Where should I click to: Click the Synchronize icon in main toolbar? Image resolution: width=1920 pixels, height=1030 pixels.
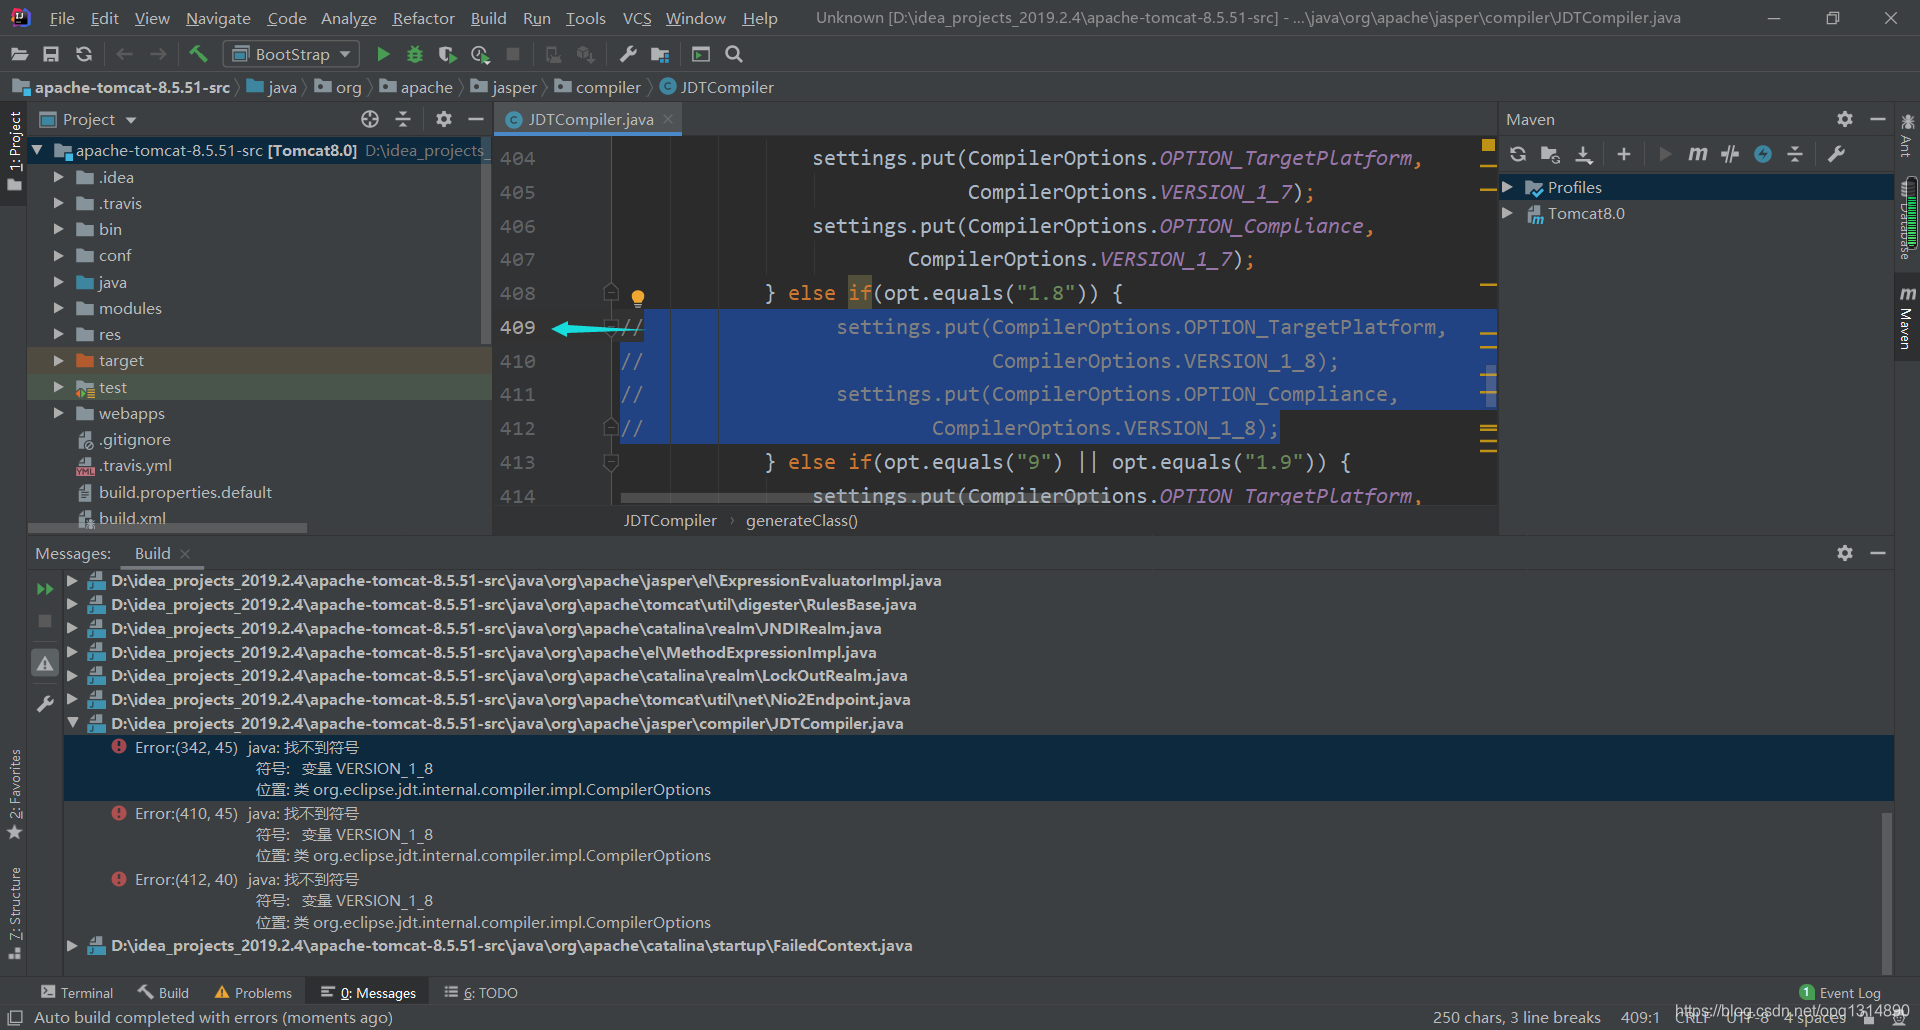[x=84, y=54]
